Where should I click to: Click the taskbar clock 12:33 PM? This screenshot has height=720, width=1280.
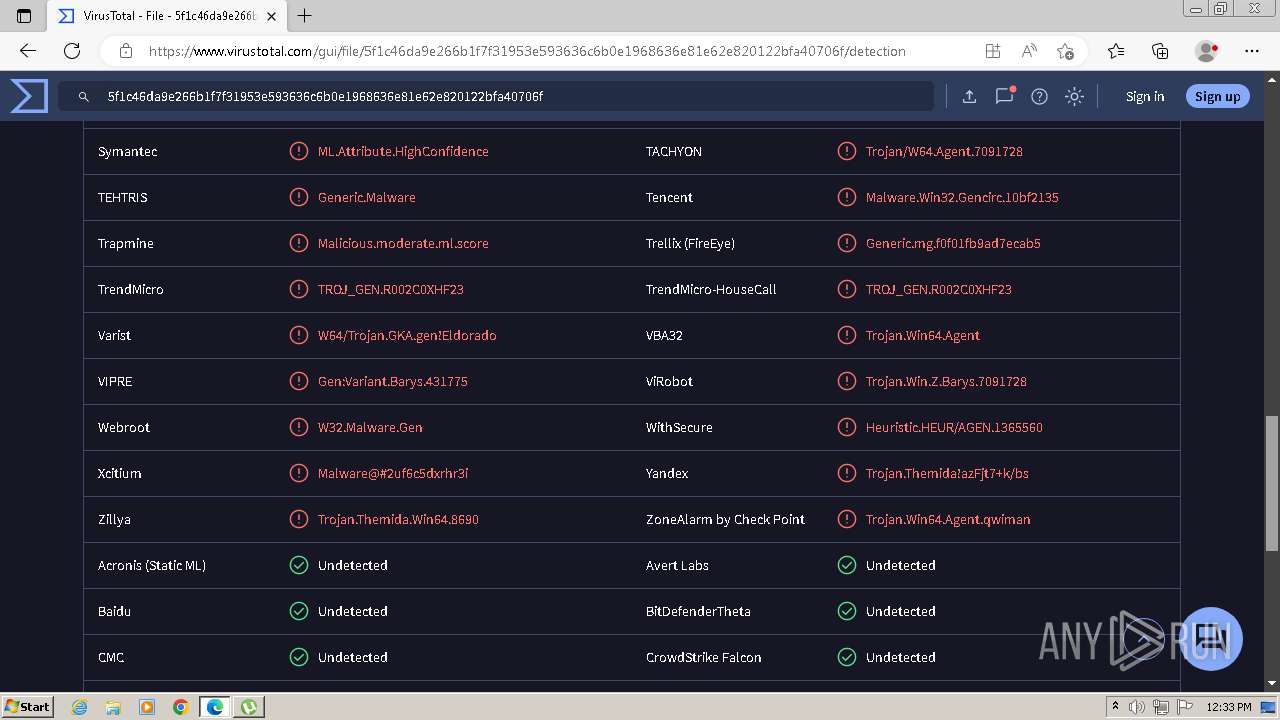(1229, 707)
